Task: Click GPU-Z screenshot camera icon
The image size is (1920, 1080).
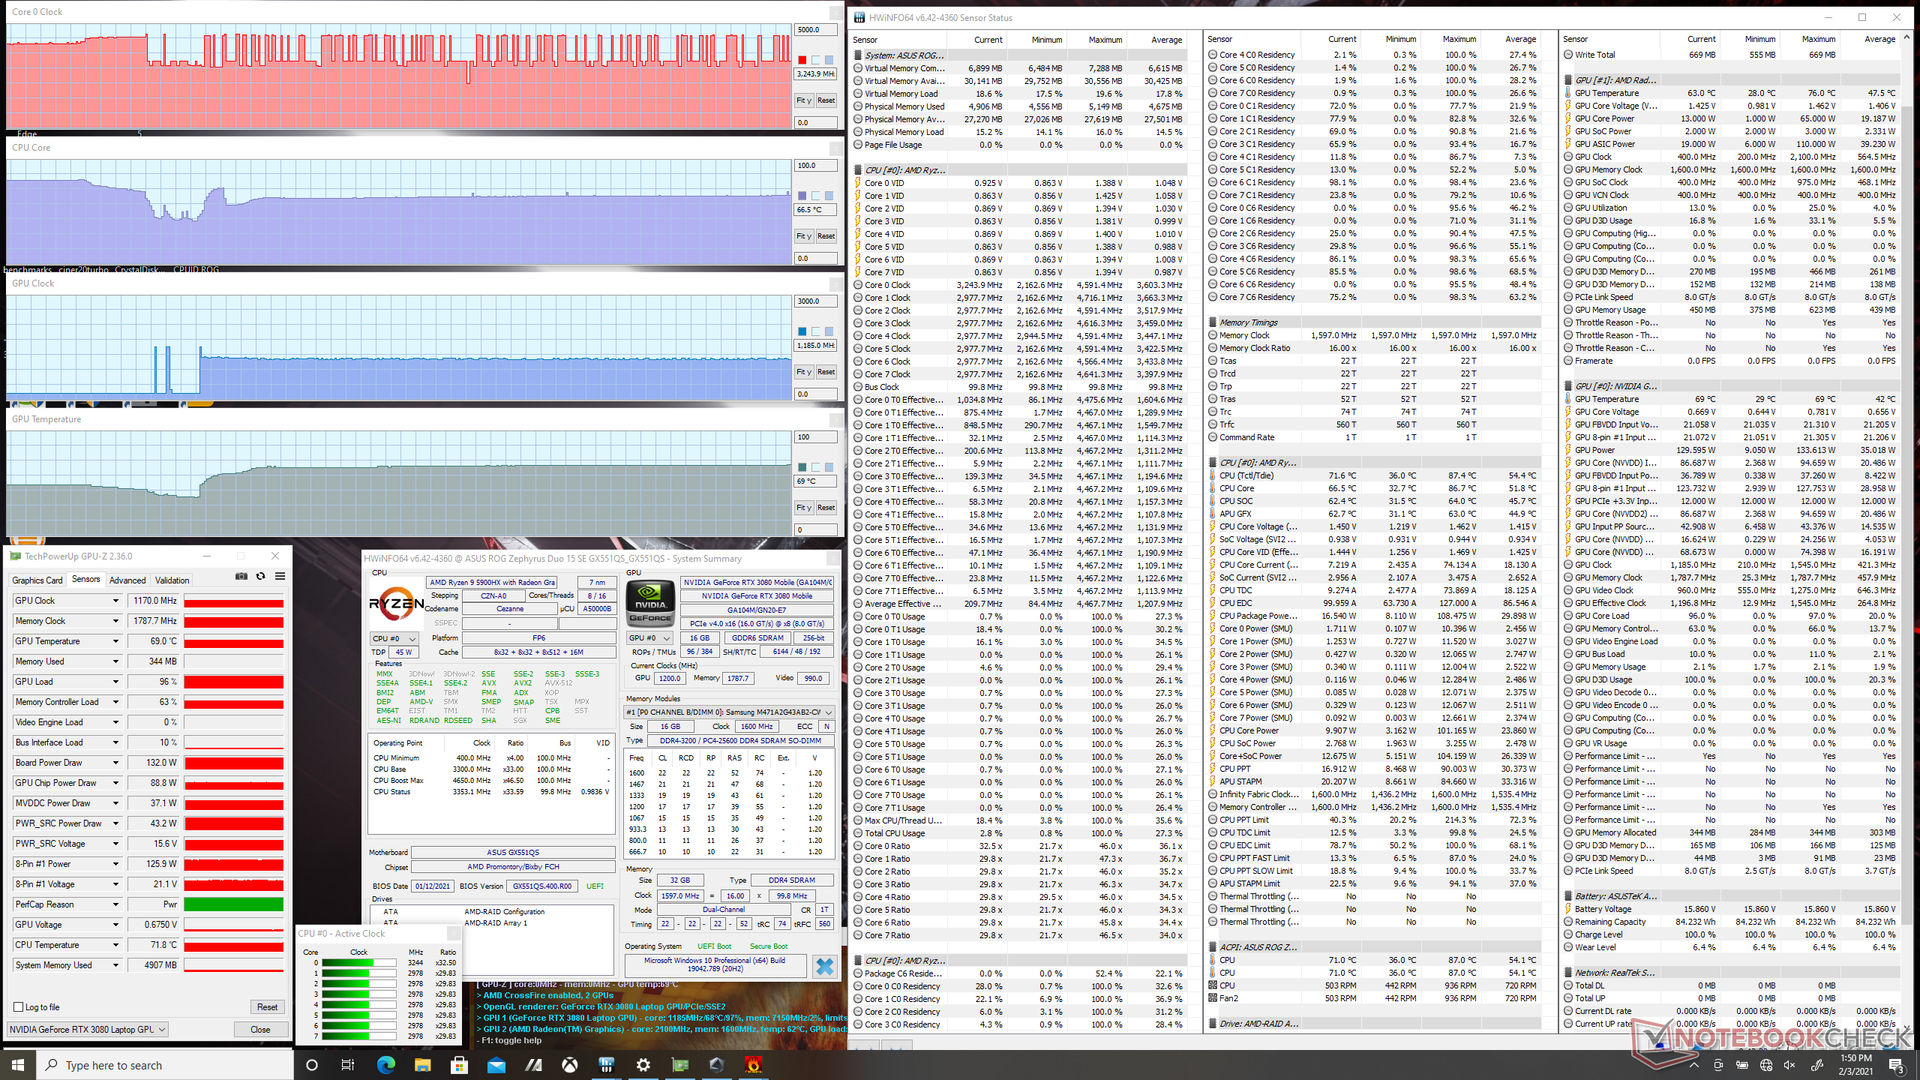Action: click(x=241, y=576)
